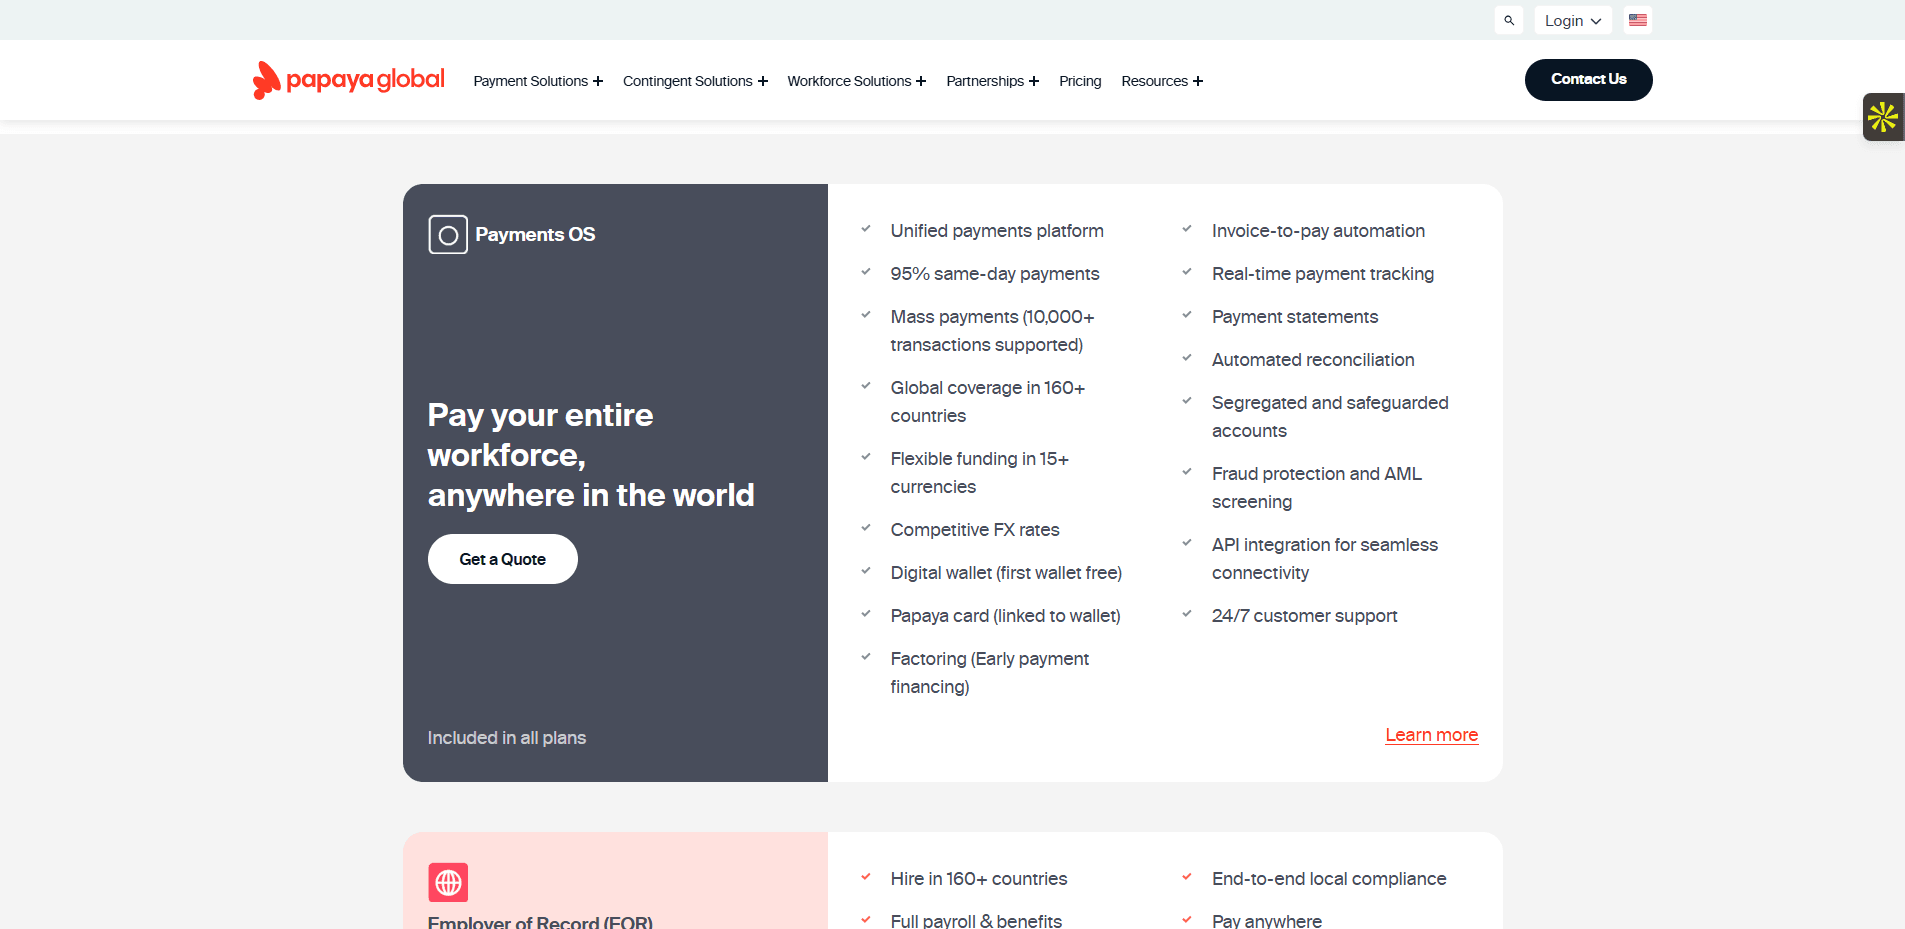Viewport: 1905px width, 929px height.
Task: Click checkmark beside Unified payments platform
Action: click(x=866, y=230)
